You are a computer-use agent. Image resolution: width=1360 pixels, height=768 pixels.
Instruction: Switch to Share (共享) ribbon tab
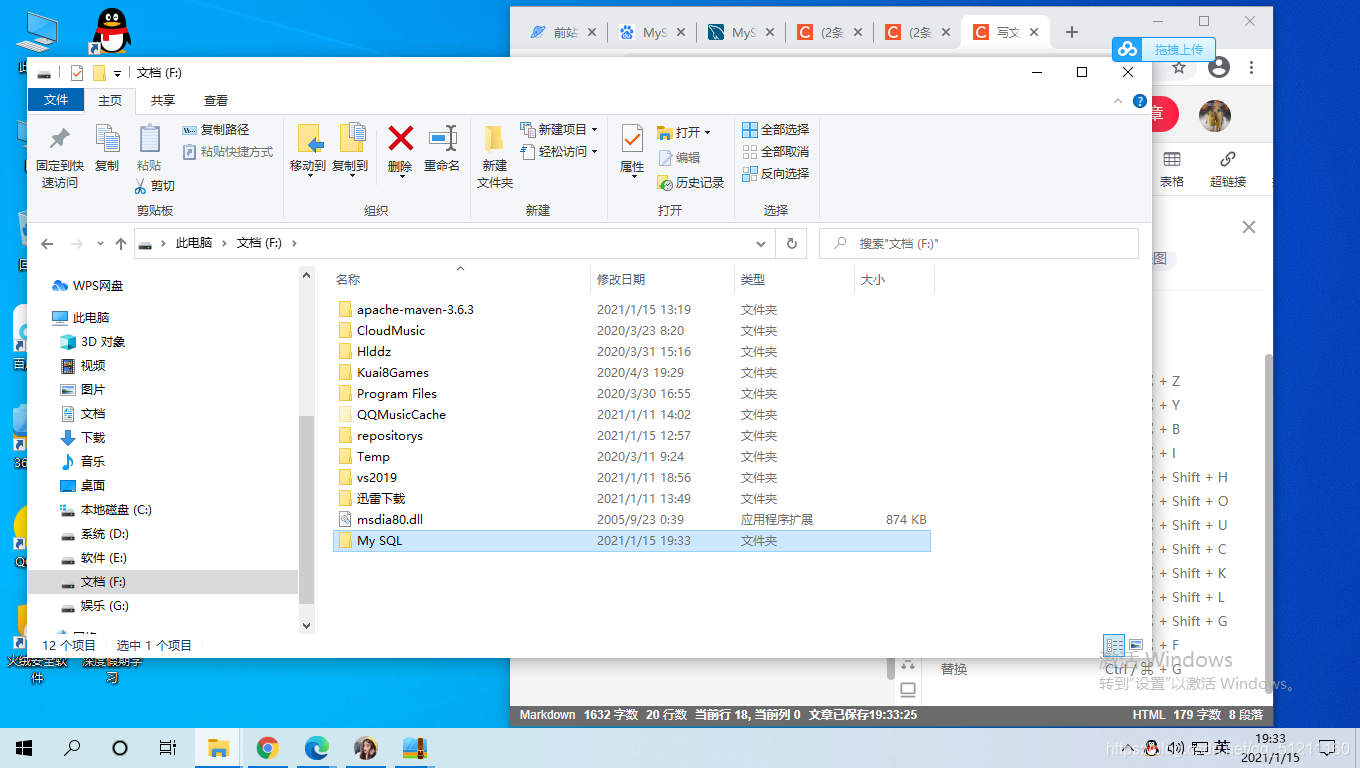coord(163,101)
